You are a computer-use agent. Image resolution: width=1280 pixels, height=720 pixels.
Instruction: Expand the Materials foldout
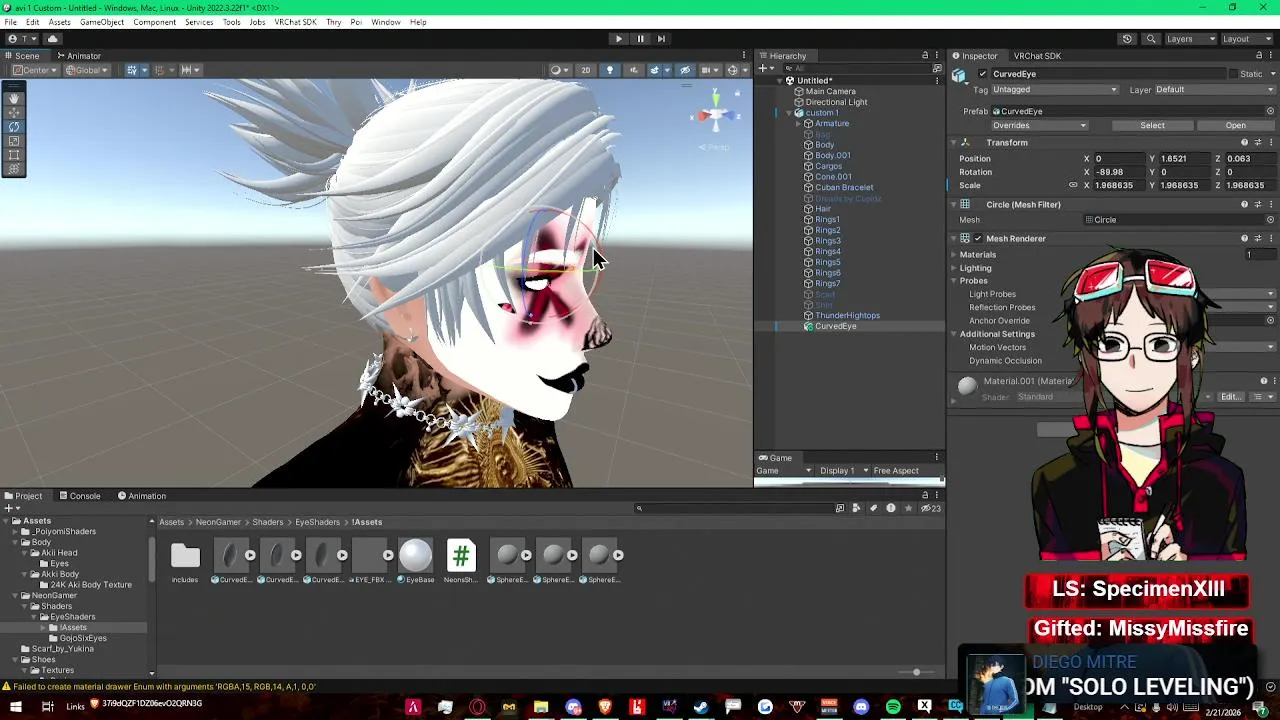click(954, 255)
